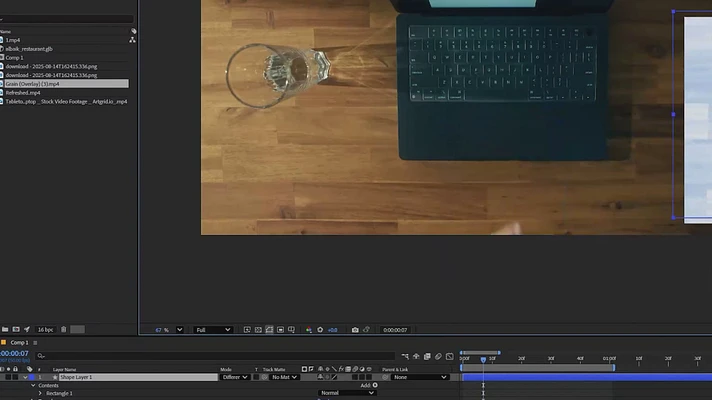Reset exposure icon in viewer
This screenshot has height=400, width=712.
coord(320,330)
